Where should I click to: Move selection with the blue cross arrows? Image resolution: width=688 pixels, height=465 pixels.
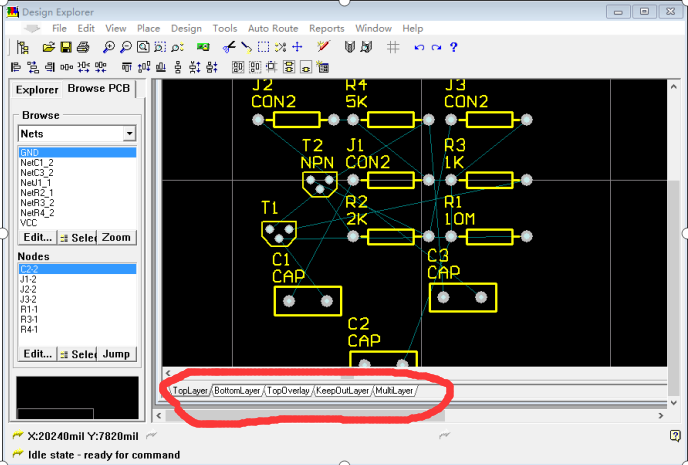(x=297, y=47)
